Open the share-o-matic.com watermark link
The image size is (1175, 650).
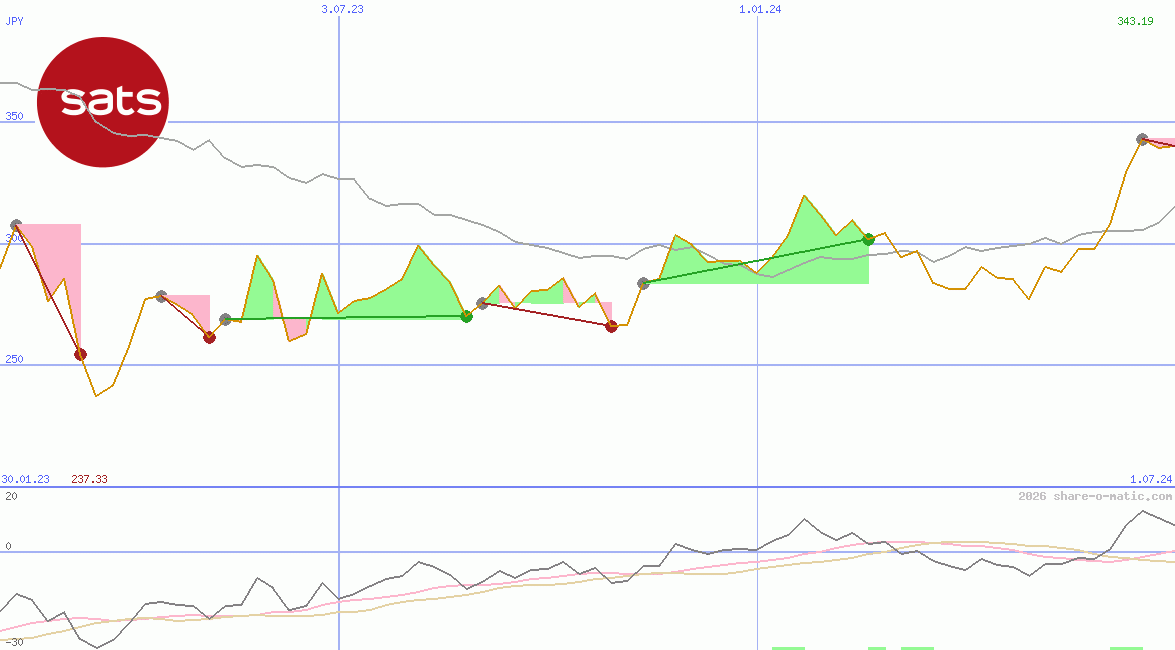1095,496
